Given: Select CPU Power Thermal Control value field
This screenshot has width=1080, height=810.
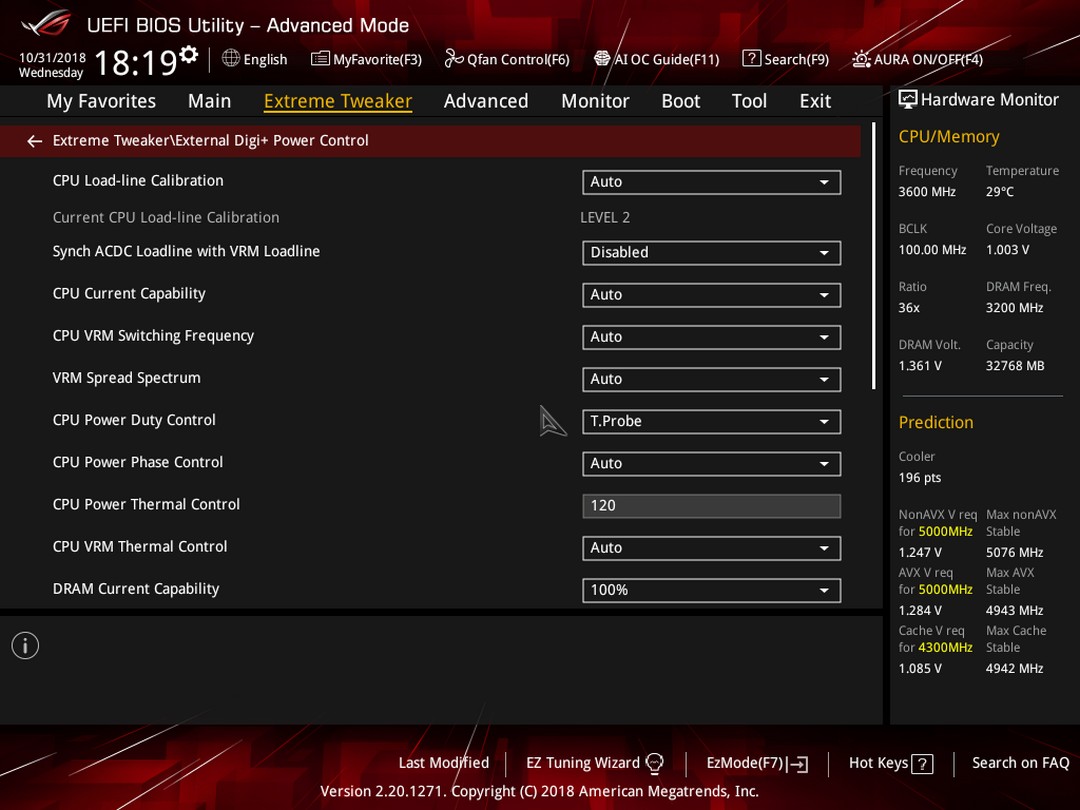Looking at the screenshot, I should pos(712,506).
